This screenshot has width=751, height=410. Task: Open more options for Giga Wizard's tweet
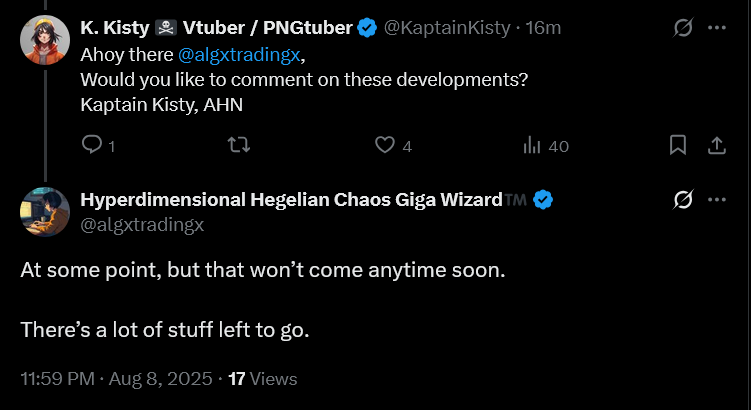tap(717, 200)
